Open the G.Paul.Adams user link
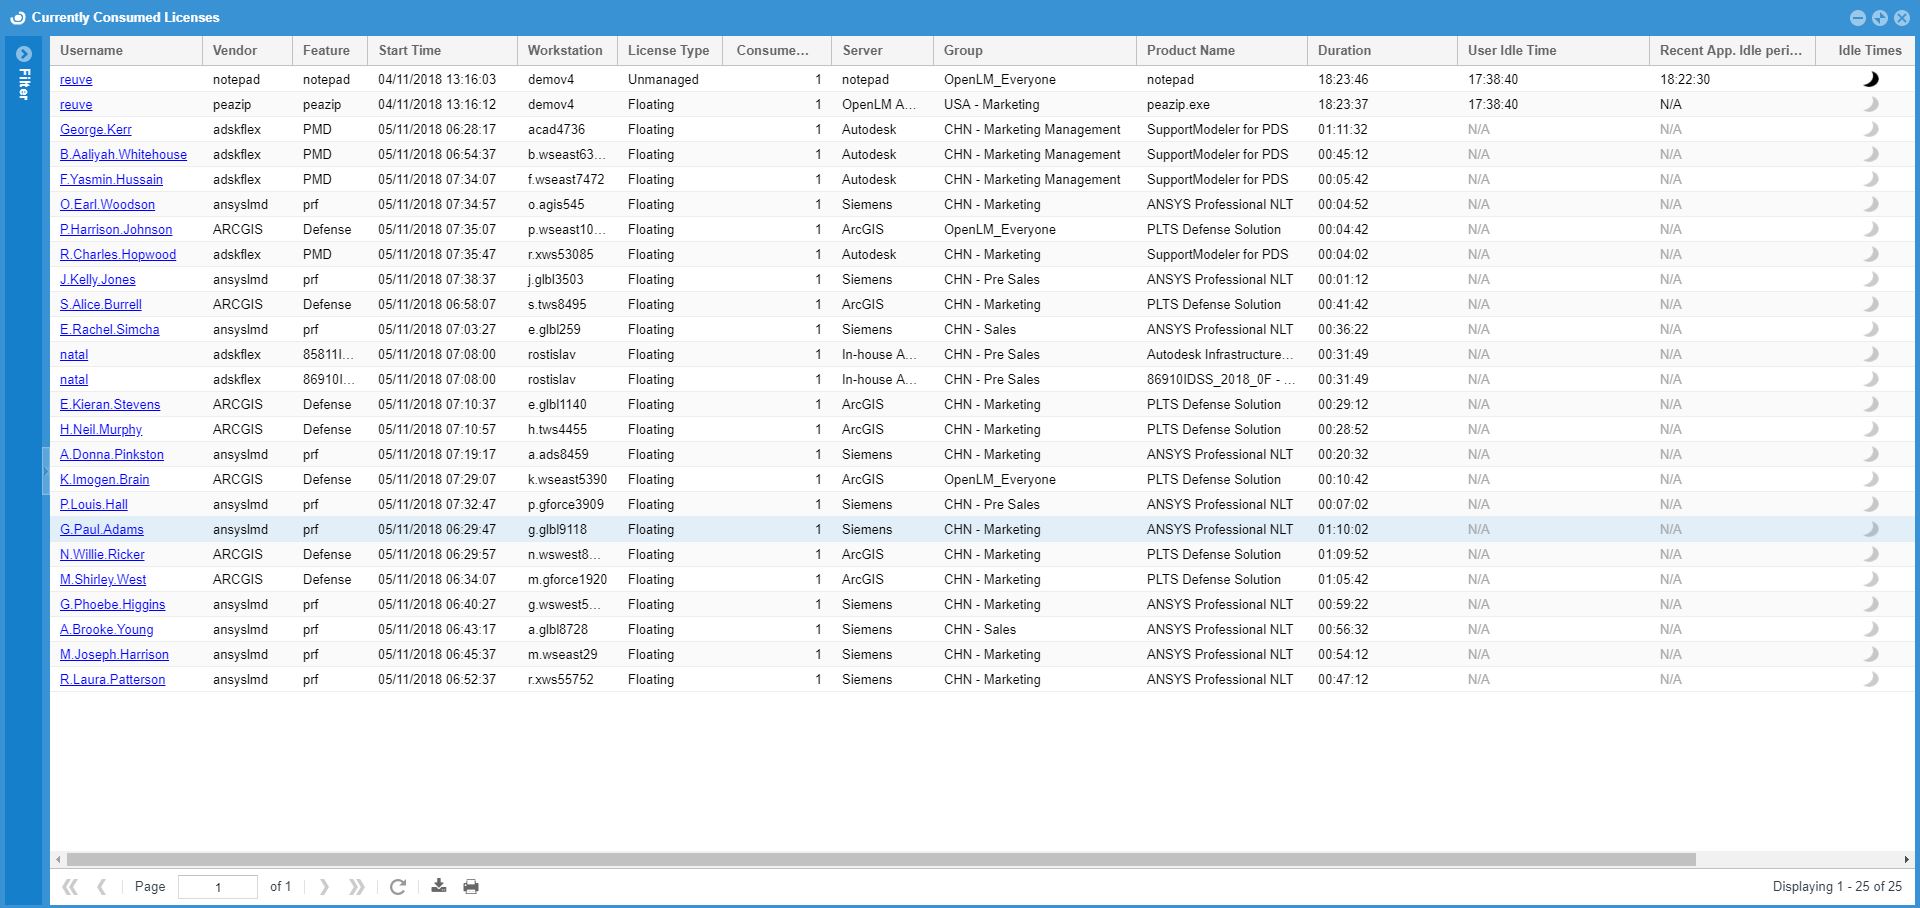1920x908 pixels. pos(102,529)
